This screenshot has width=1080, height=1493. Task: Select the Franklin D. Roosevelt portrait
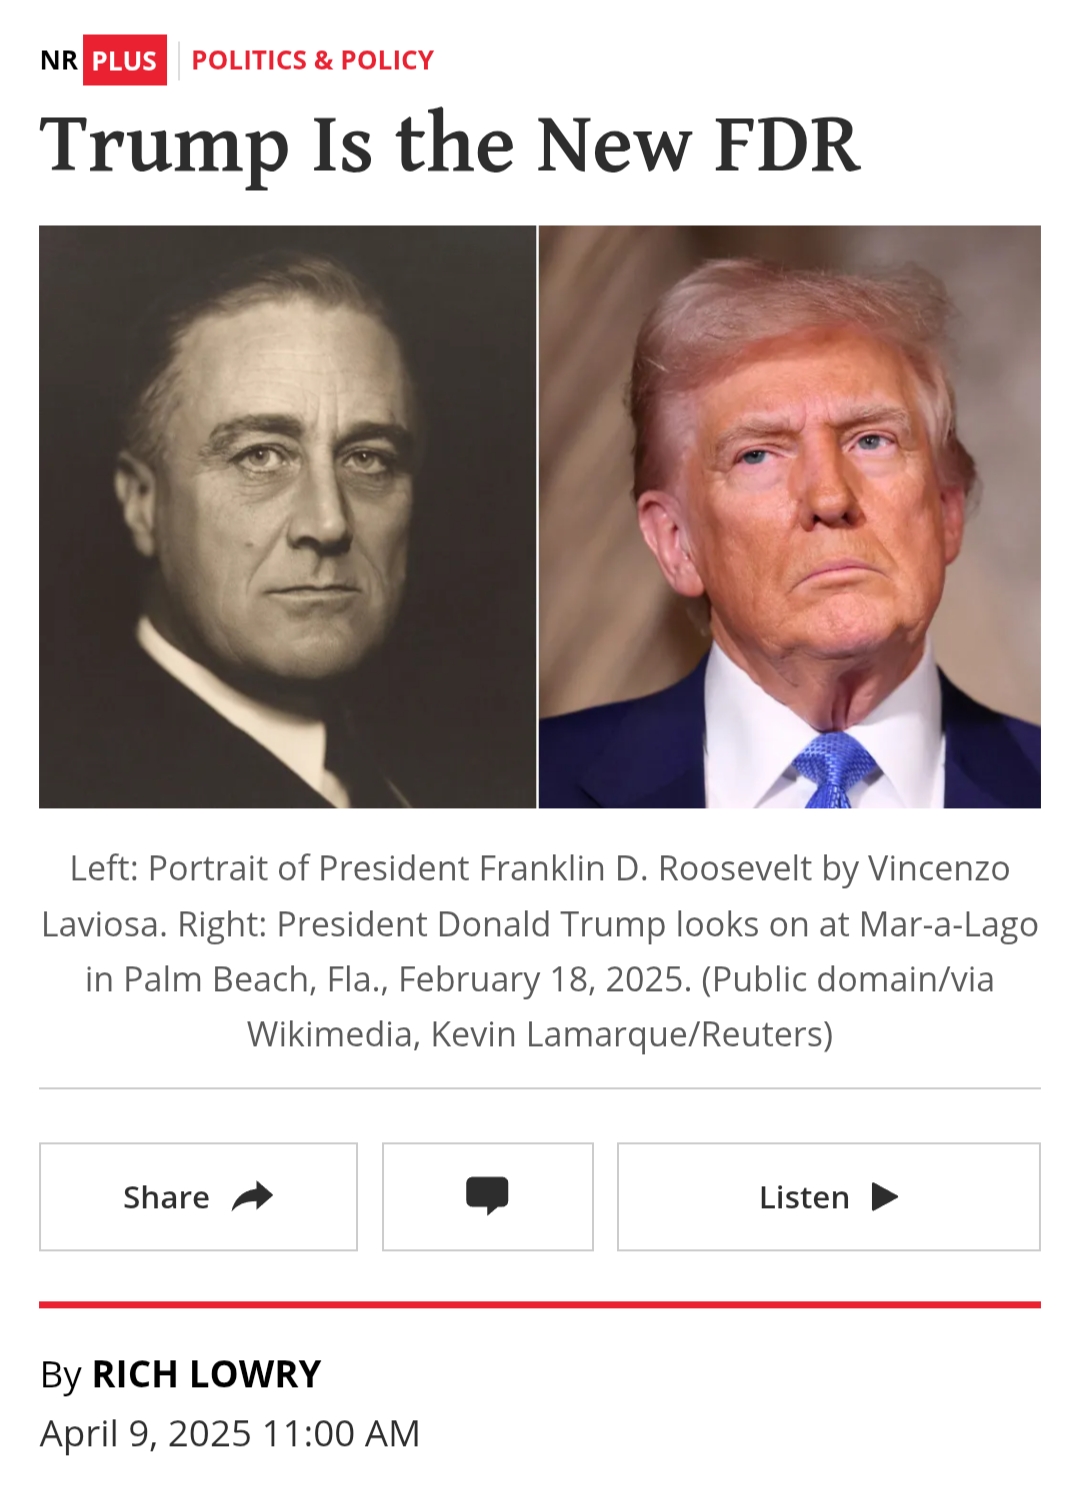288,516
